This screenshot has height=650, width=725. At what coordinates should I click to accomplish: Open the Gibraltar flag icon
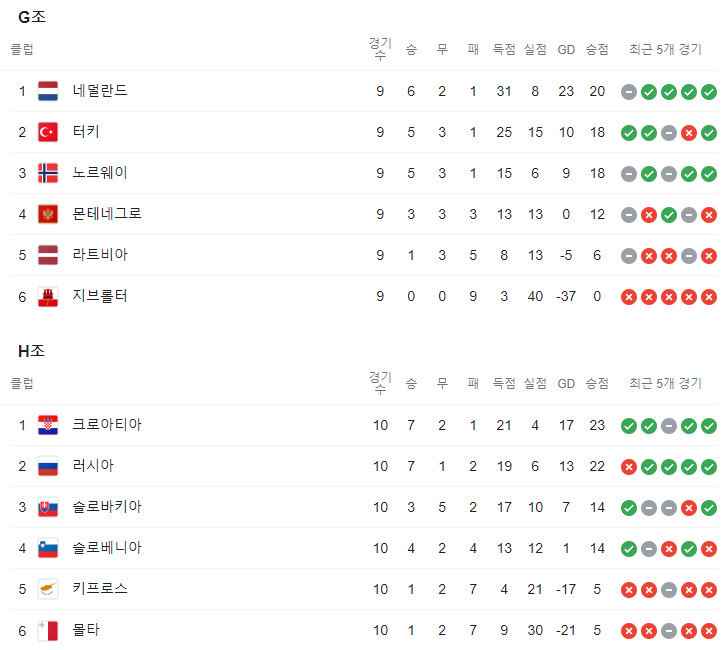tap(48, 297)
